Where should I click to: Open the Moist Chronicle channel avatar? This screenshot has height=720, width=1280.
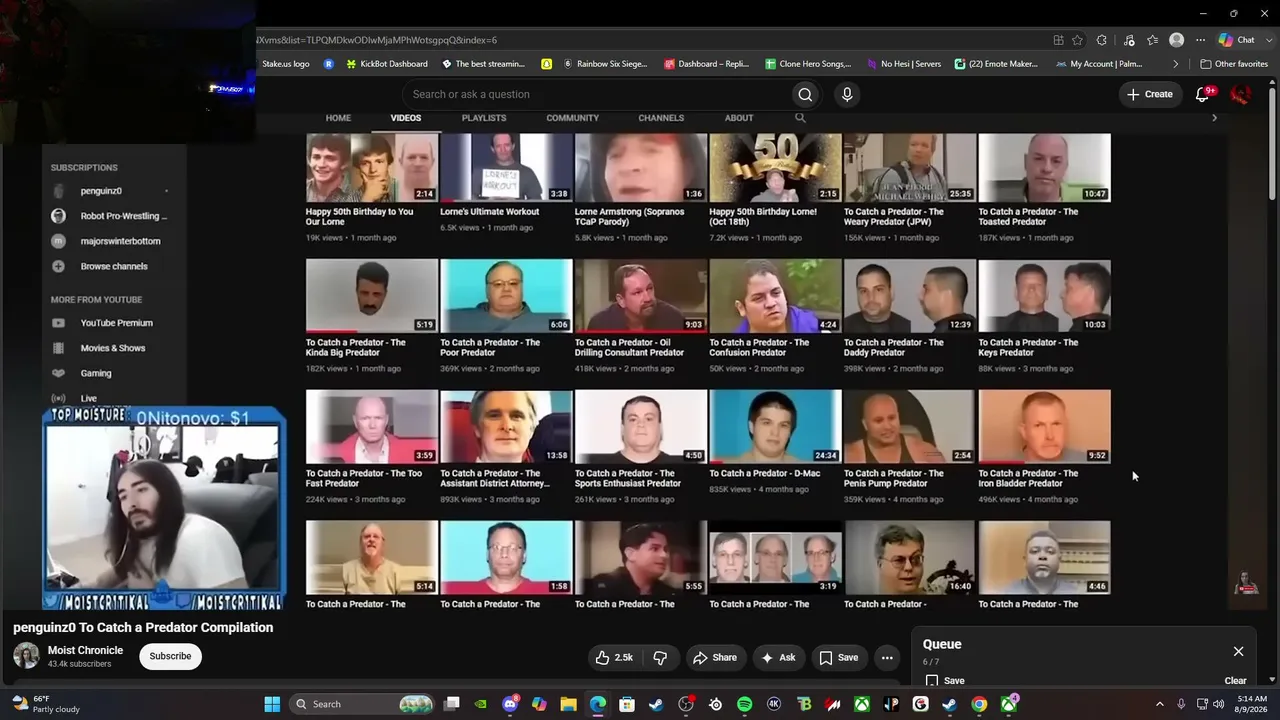click(x=26, y=656)
